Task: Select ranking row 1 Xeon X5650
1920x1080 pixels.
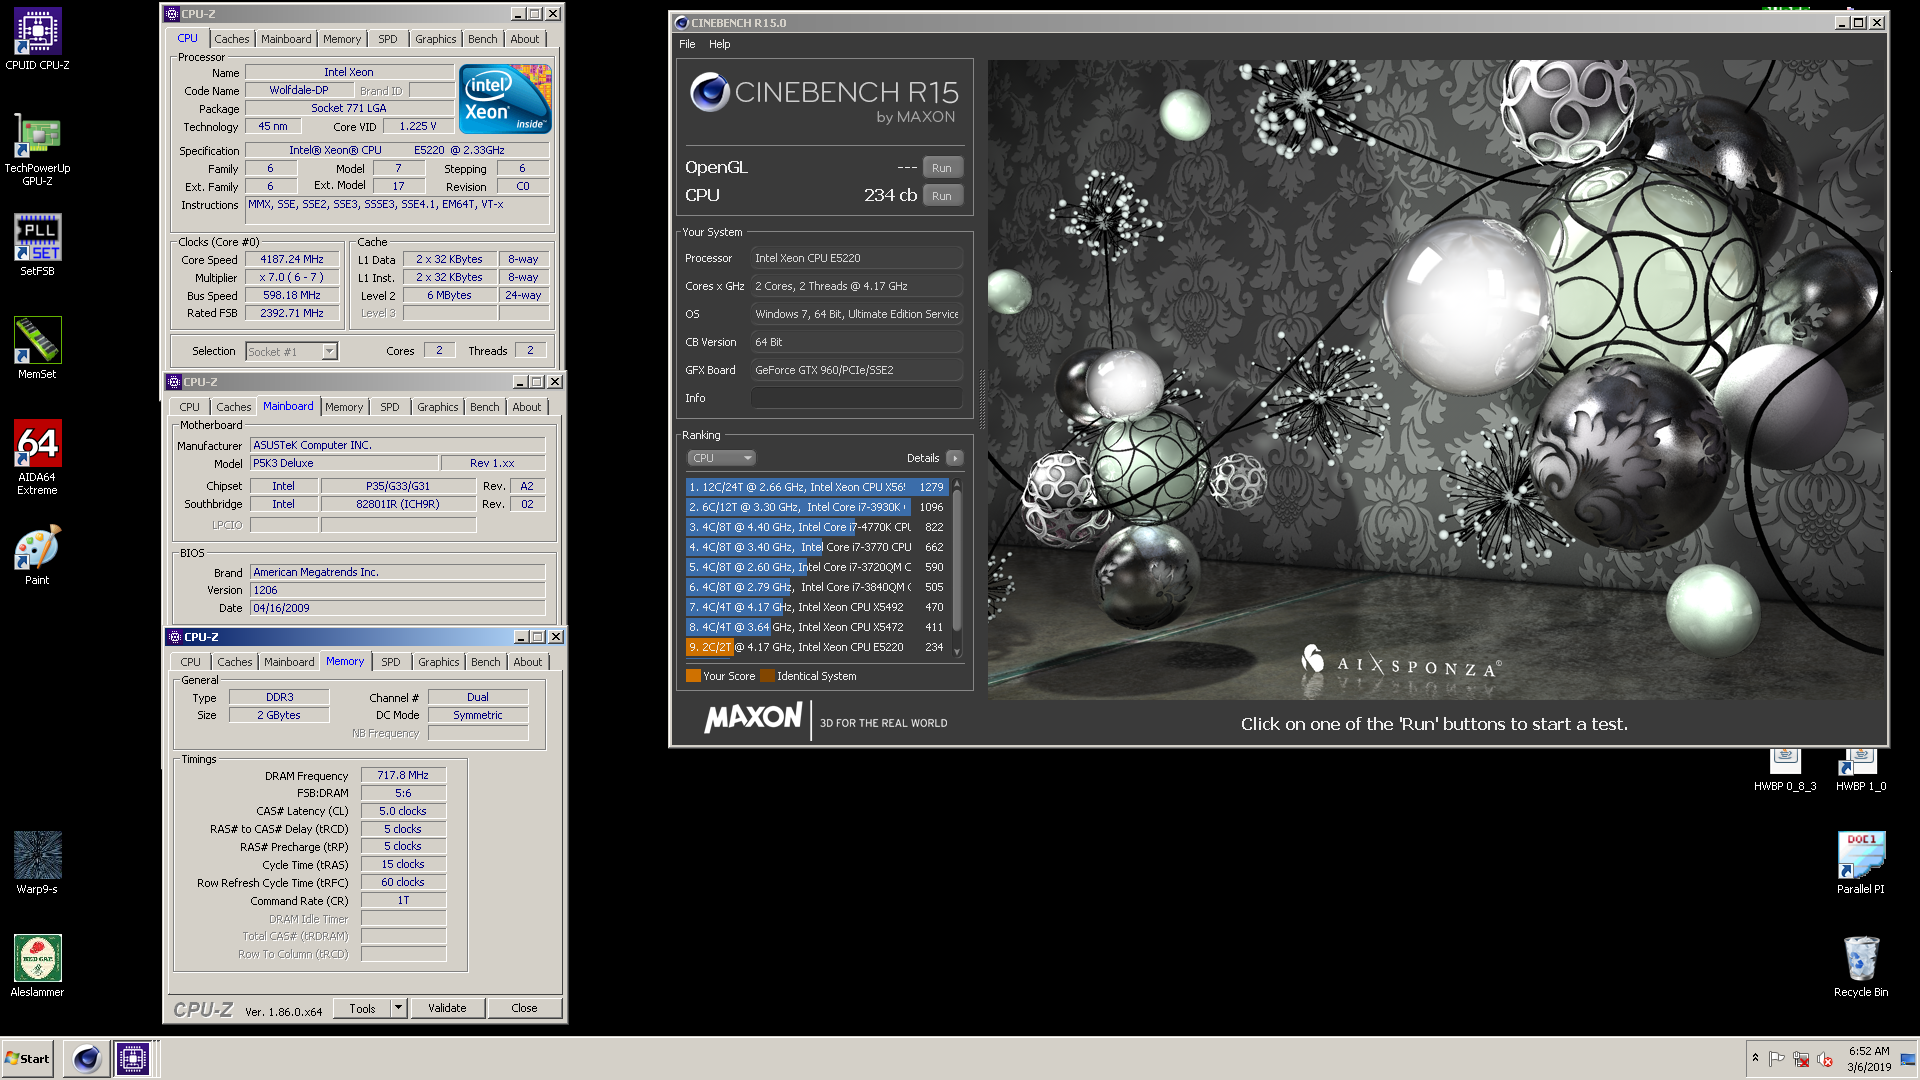Action: tap(817, 487)
